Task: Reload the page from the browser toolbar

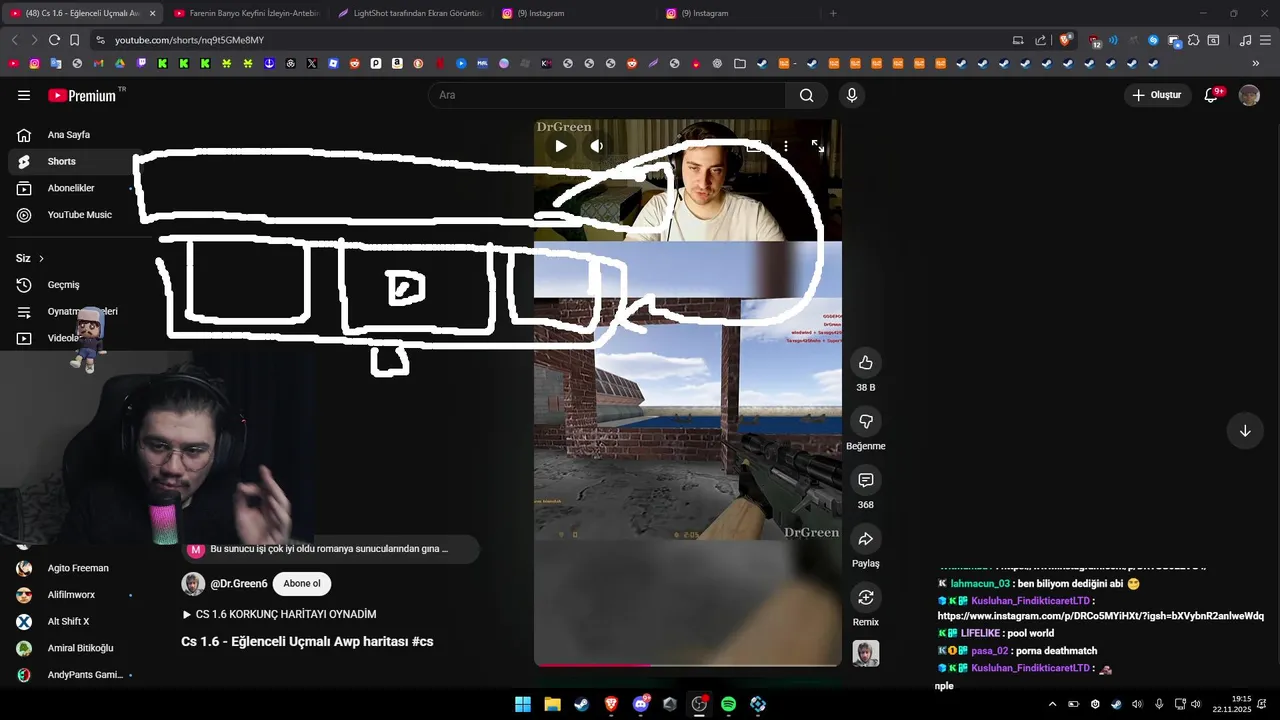Action: (x=54, y=40)
